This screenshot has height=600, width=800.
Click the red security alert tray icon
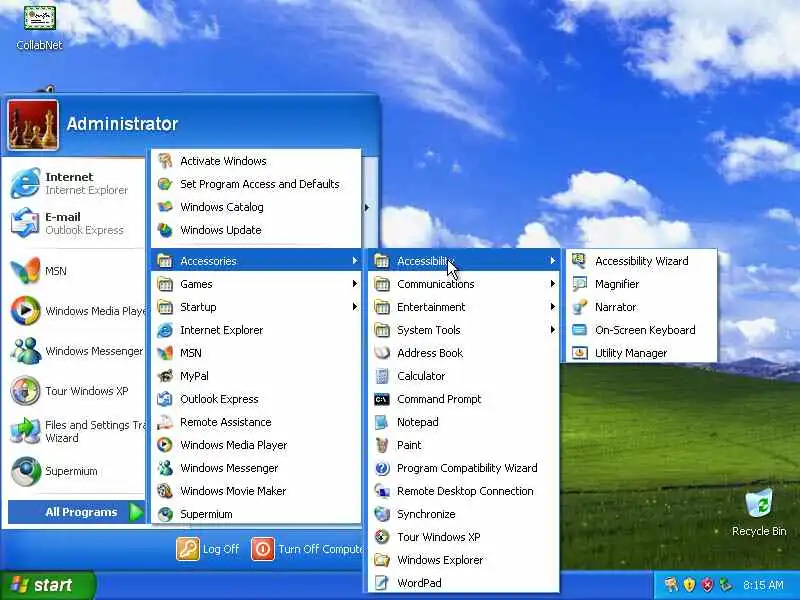click(x=707, y=585)
